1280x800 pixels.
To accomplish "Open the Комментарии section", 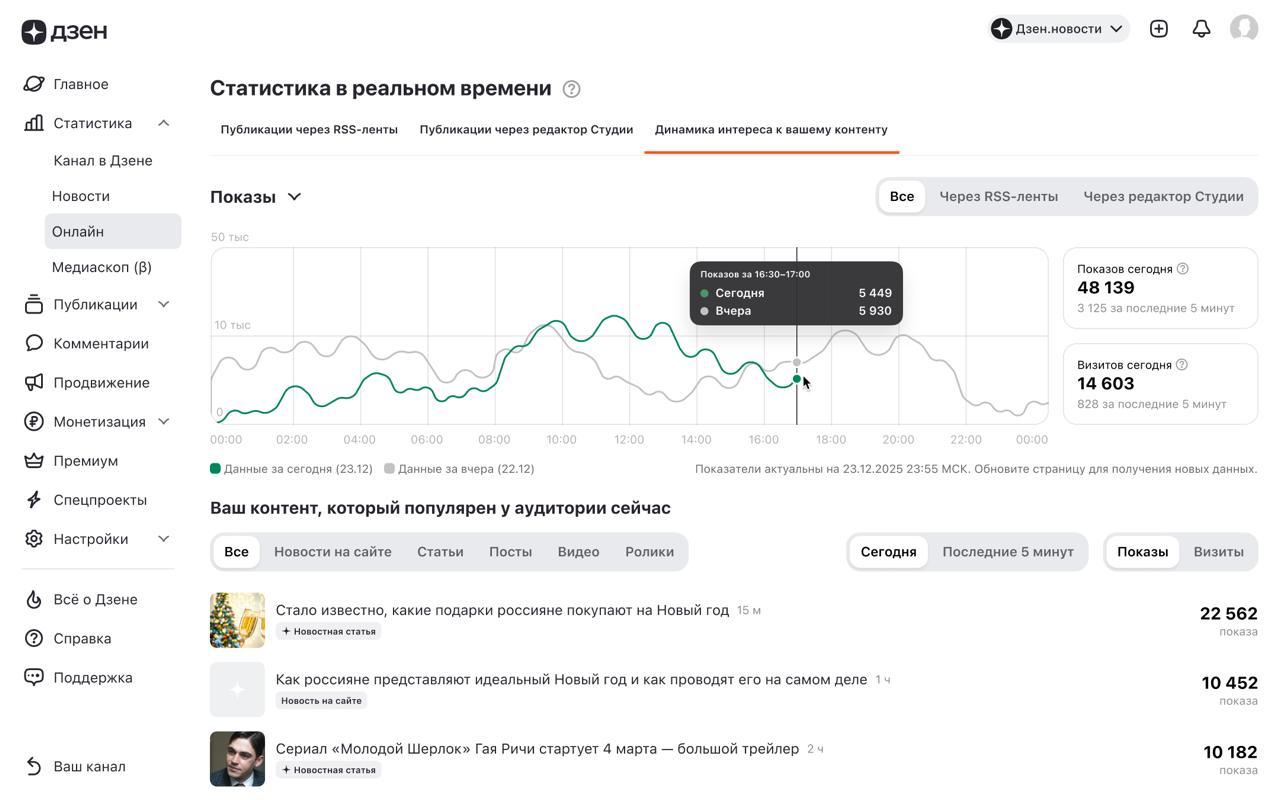I will (100, 342).
